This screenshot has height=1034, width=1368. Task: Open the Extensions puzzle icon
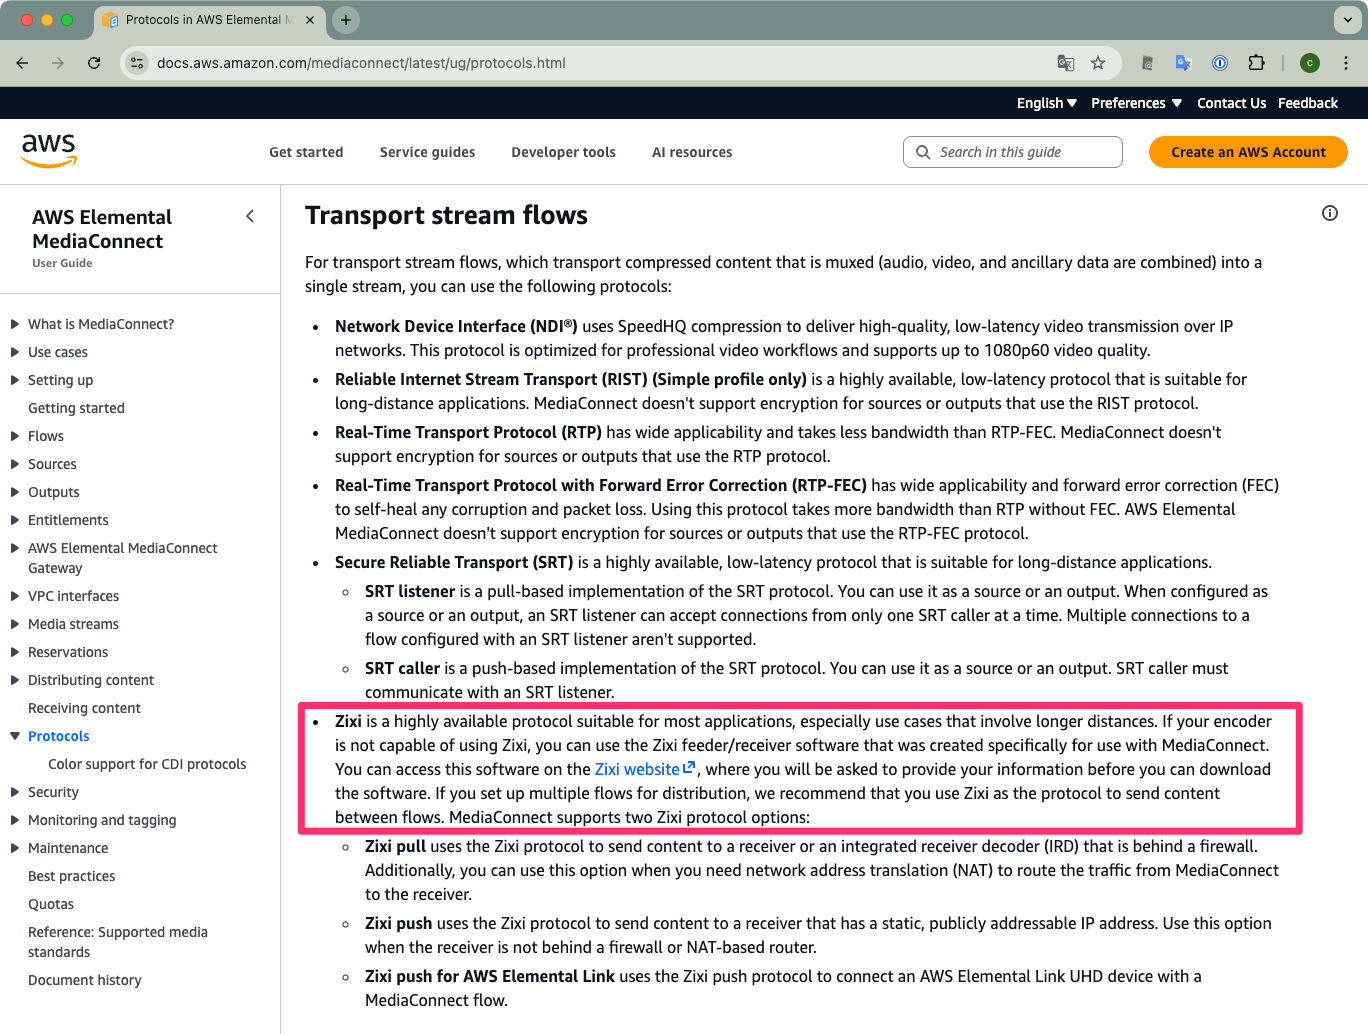point(1257,63)
